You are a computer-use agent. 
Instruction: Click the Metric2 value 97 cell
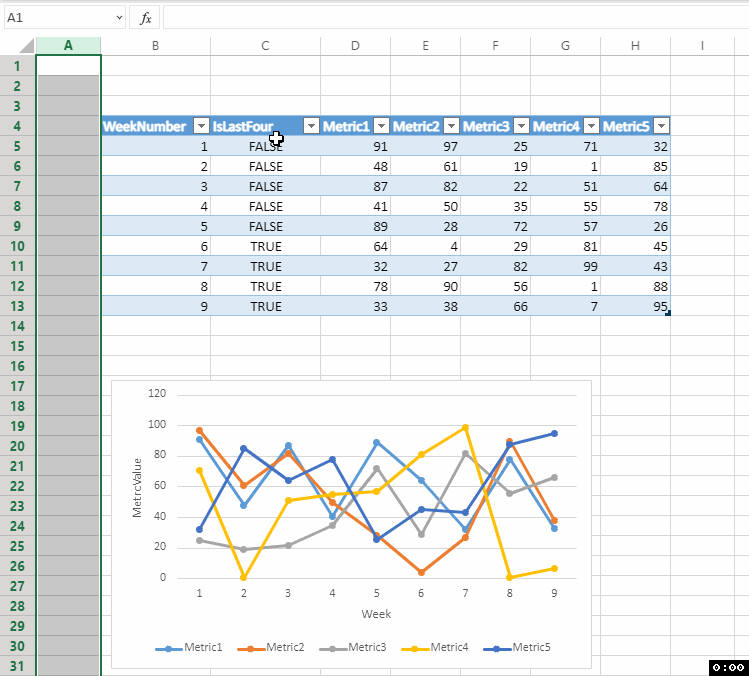(426, 146)
